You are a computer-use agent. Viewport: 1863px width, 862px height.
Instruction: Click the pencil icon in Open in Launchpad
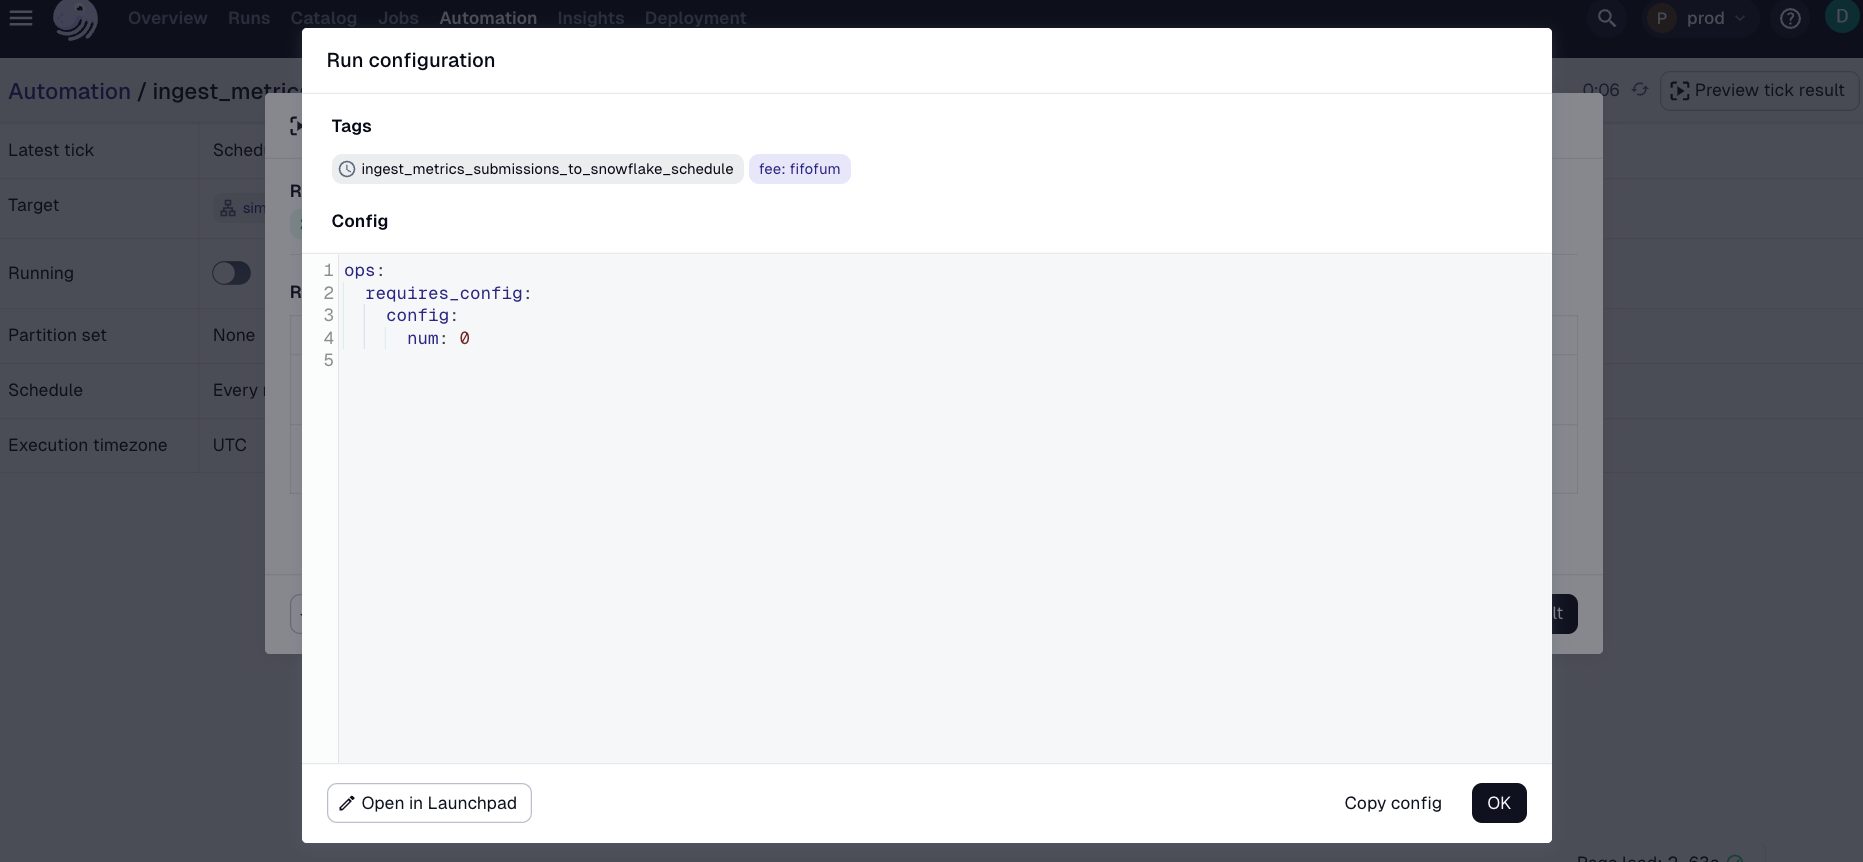[x=347, y=803]
